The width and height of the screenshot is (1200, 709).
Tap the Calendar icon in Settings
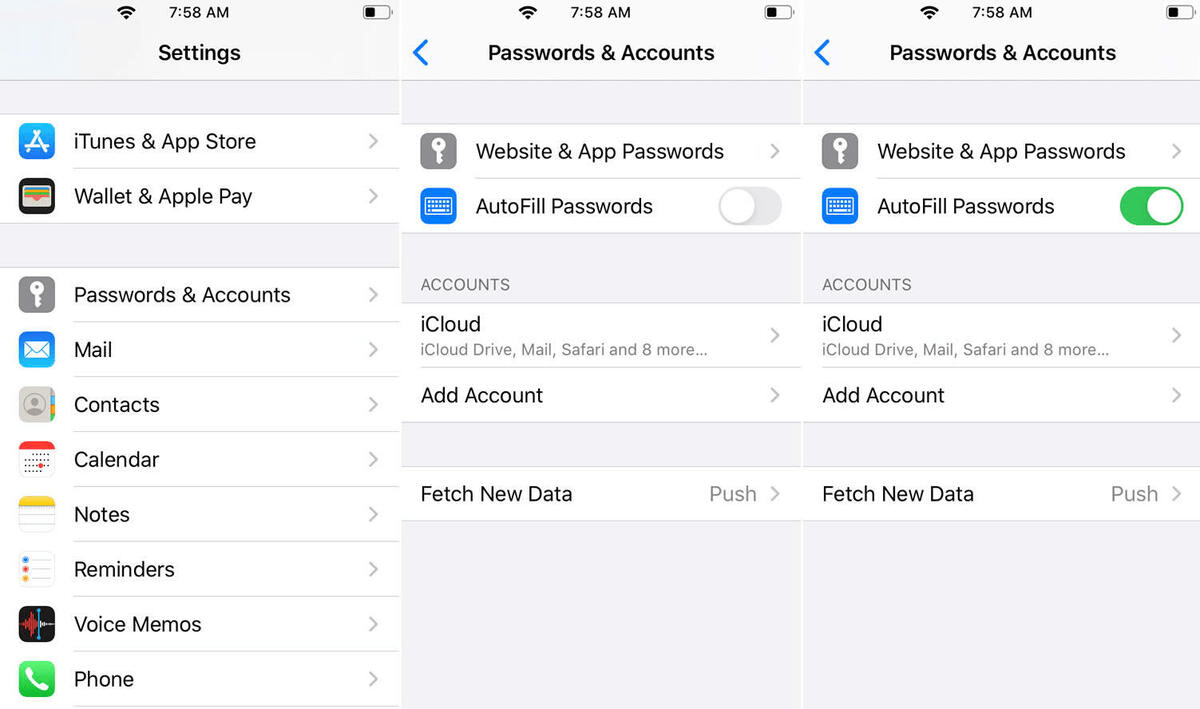click(37, 459)
